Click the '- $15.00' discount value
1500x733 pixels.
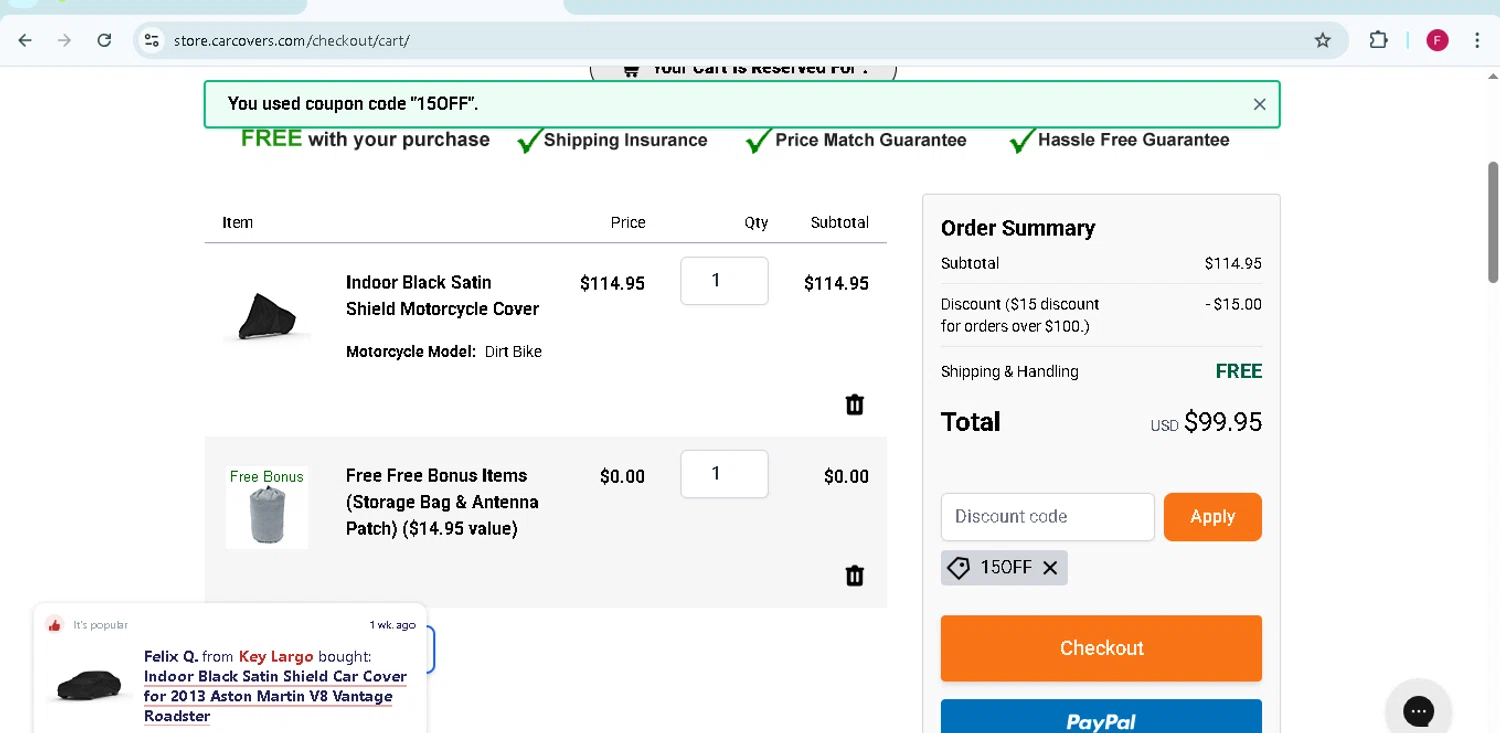tap(1233, 304)
